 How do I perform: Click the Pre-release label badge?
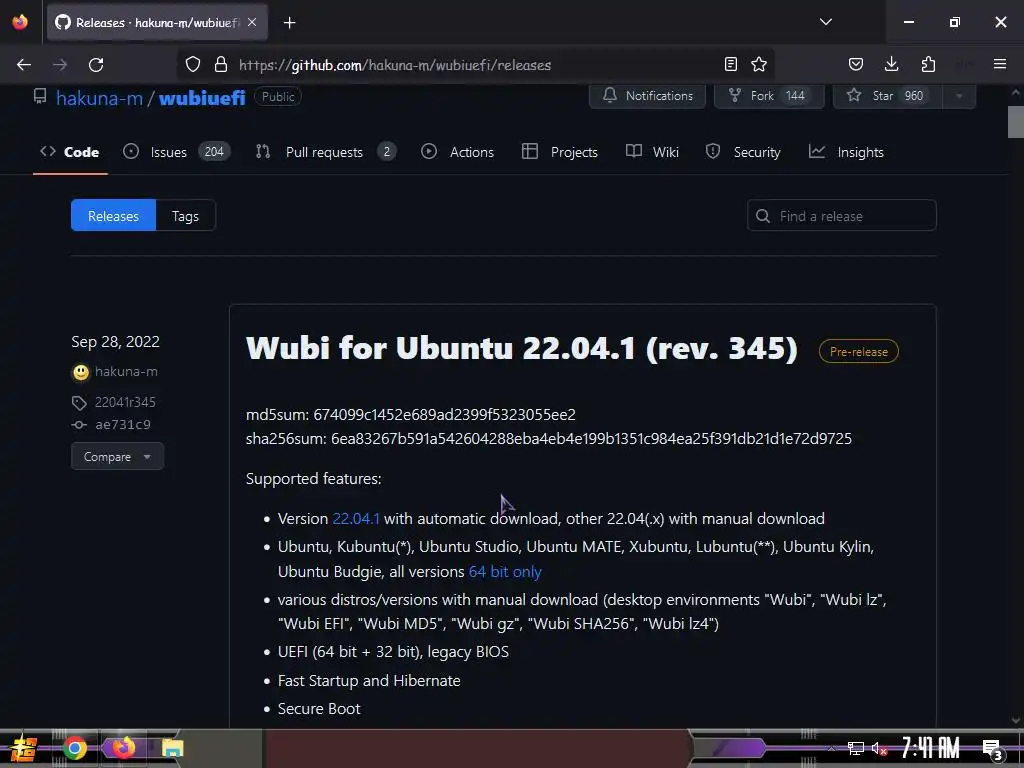pos(859,351)
